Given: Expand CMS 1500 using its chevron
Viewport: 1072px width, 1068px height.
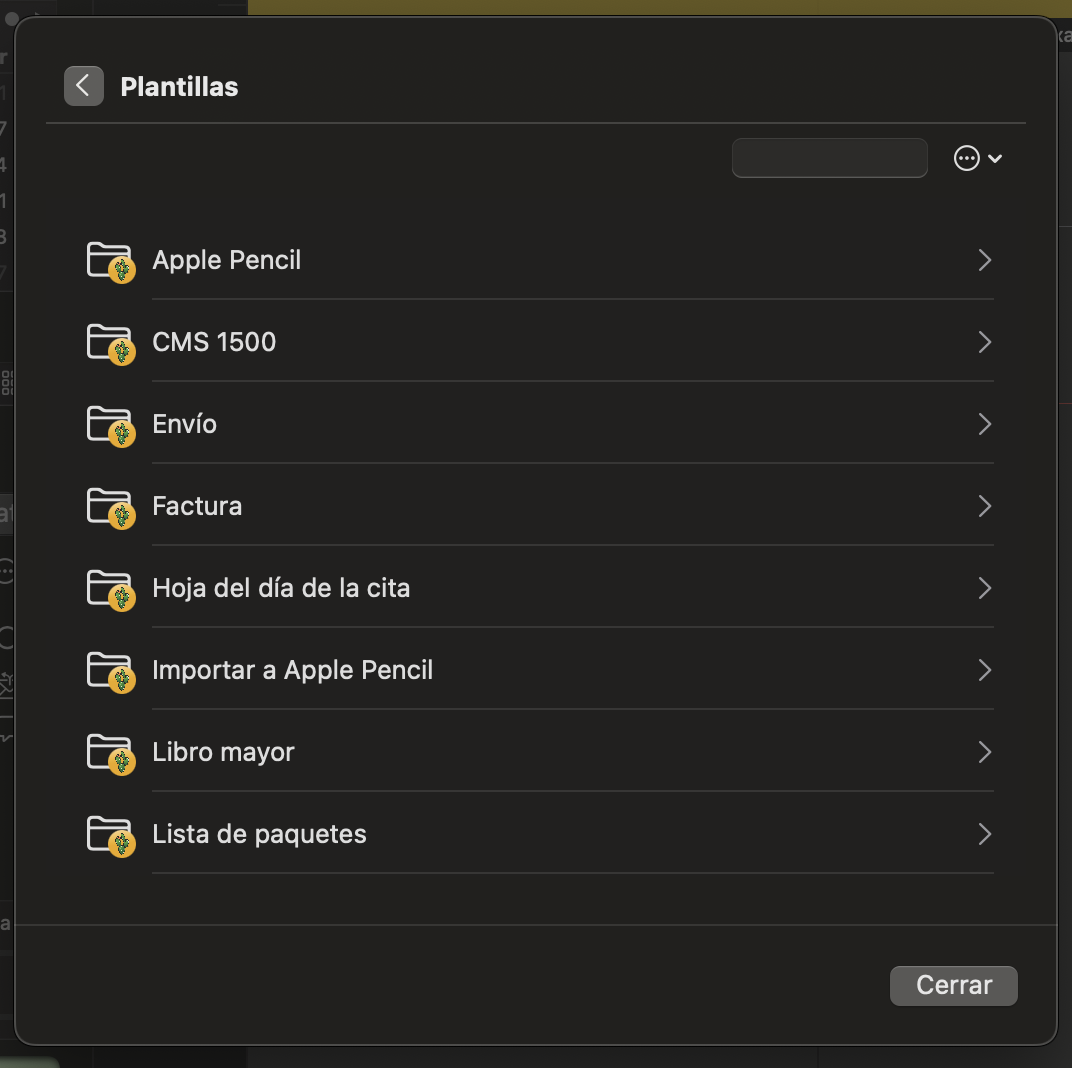Looking at the screenshot, I should (984, 342).
